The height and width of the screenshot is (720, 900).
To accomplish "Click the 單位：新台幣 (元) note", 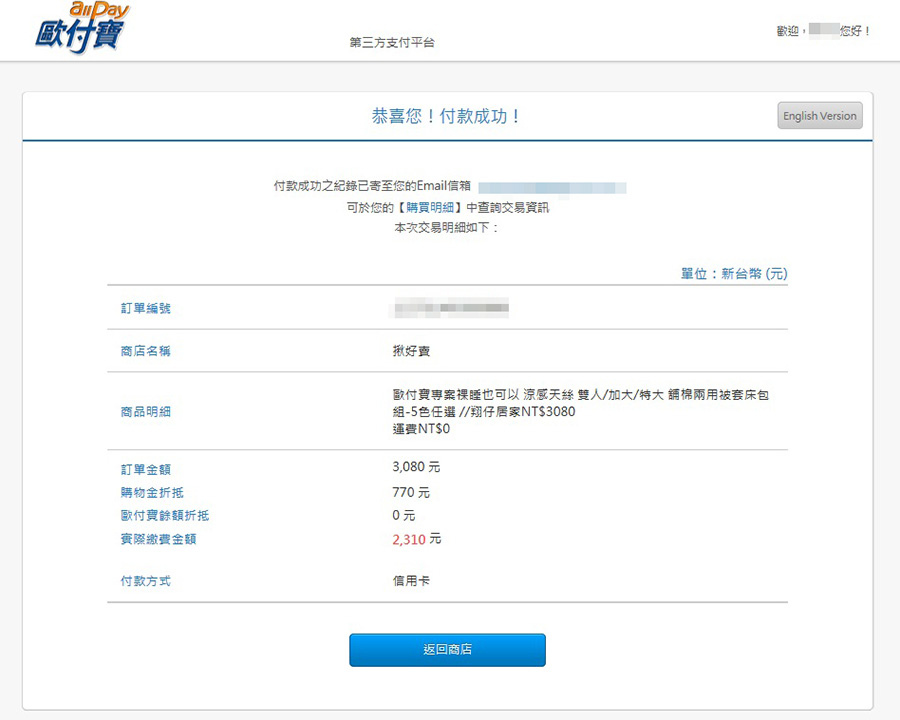I will pyautogui.click(x=734, y=273).
